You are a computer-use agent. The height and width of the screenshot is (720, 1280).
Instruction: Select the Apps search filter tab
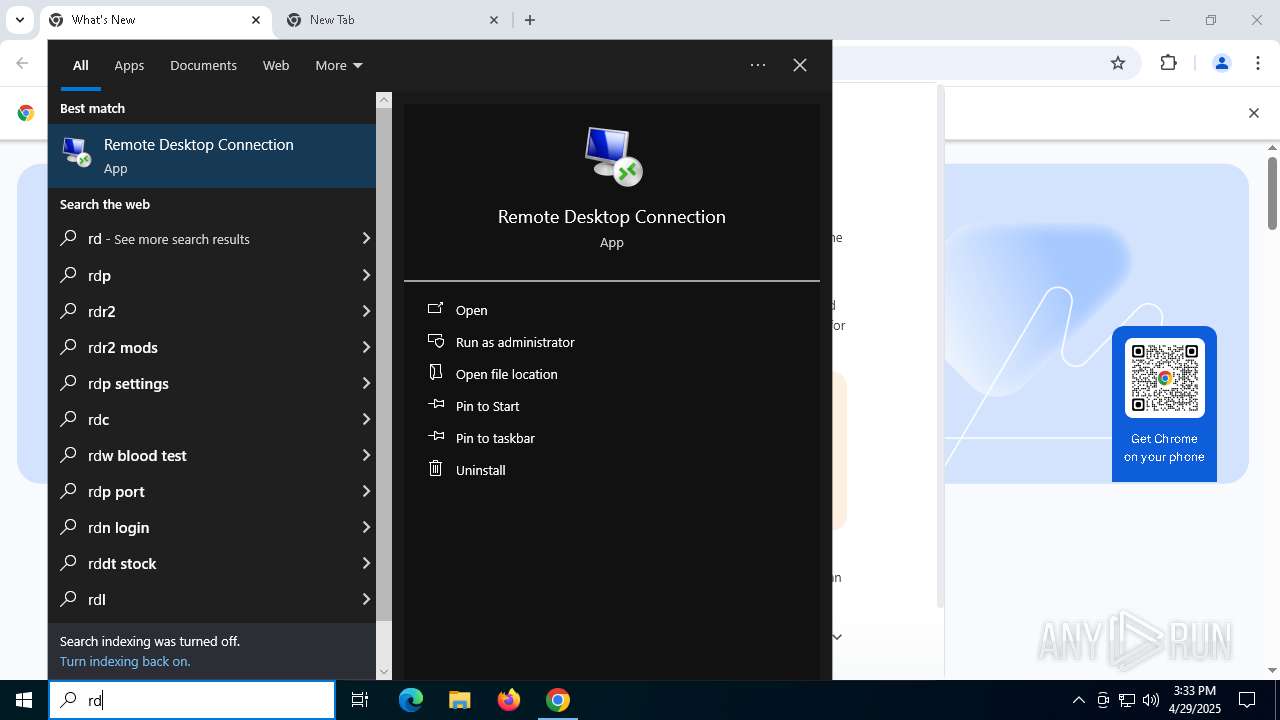pyautogui.click(x=129, y=65)
